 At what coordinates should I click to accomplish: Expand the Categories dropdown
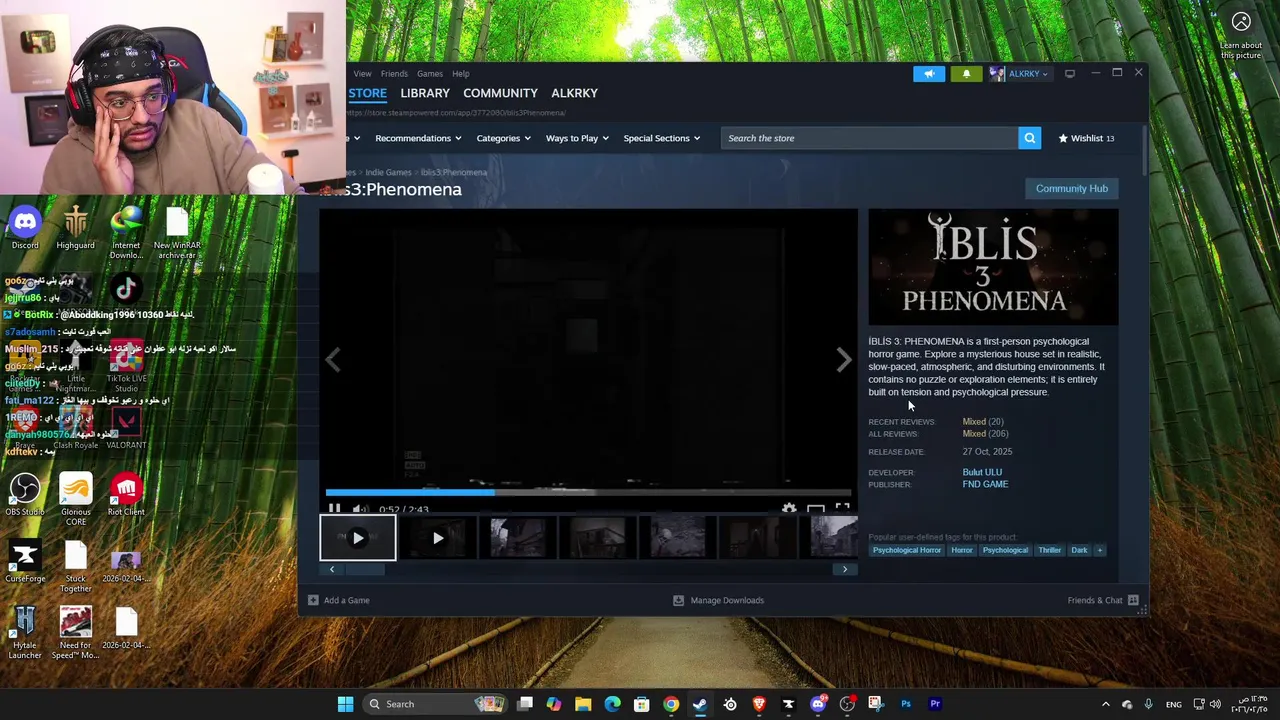coord(504,138)
